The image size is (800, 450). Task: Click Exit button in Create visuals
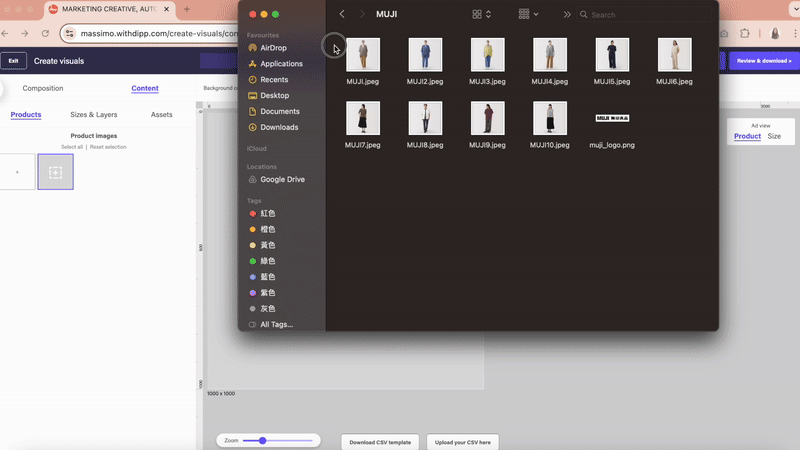point(13,61)
